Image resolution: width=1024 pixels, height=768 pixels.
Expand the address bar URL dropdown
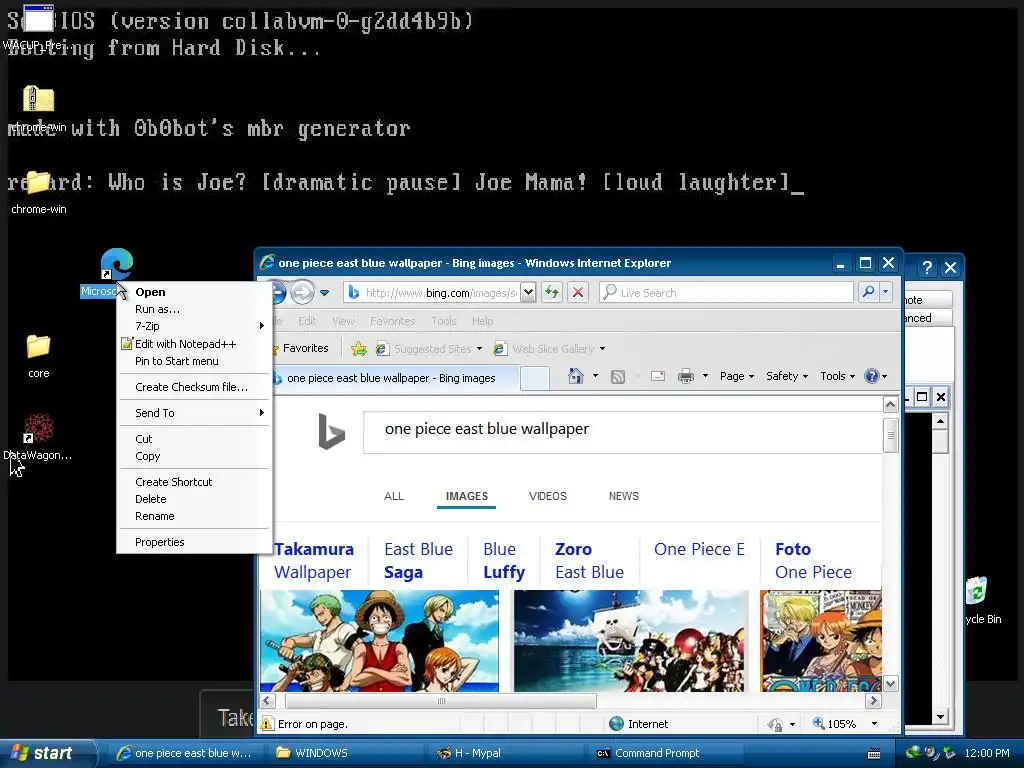(x=528, y=293)
